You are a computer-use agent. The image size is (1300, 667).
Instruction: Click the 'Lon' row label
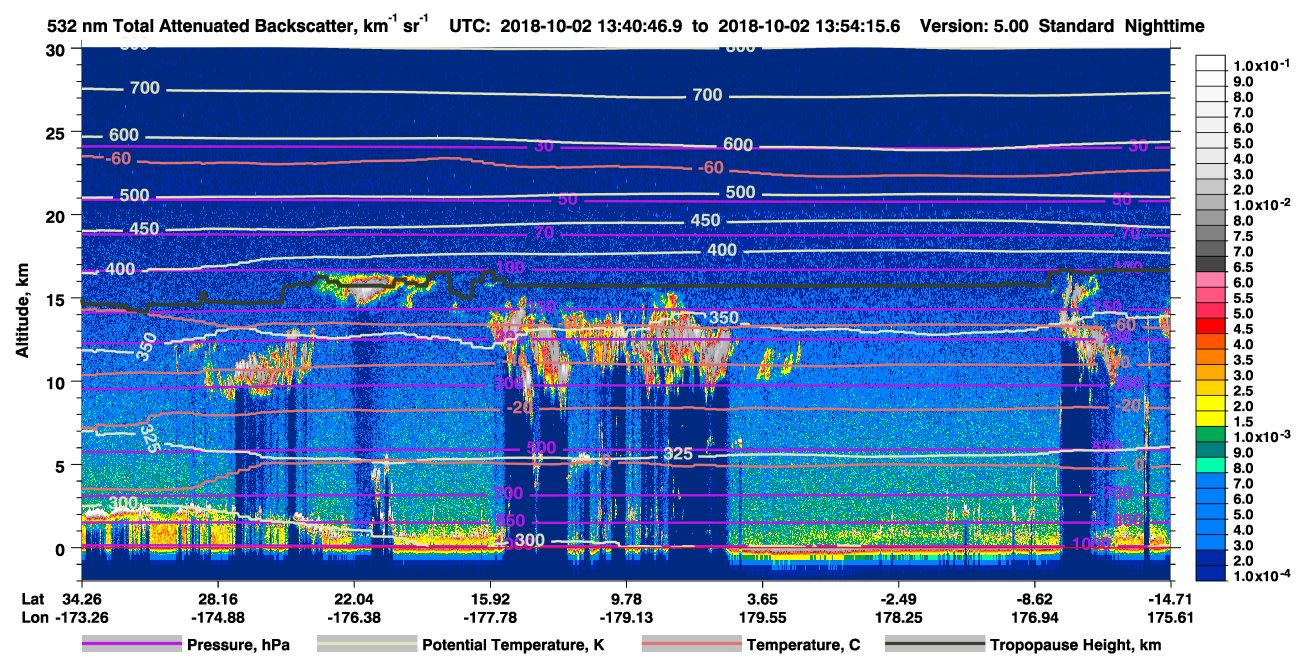click(33, 618)
